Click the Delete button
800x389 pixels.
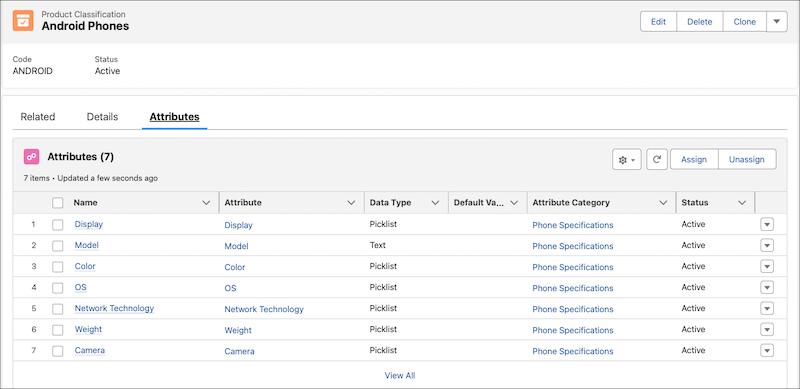coord(699,21)
